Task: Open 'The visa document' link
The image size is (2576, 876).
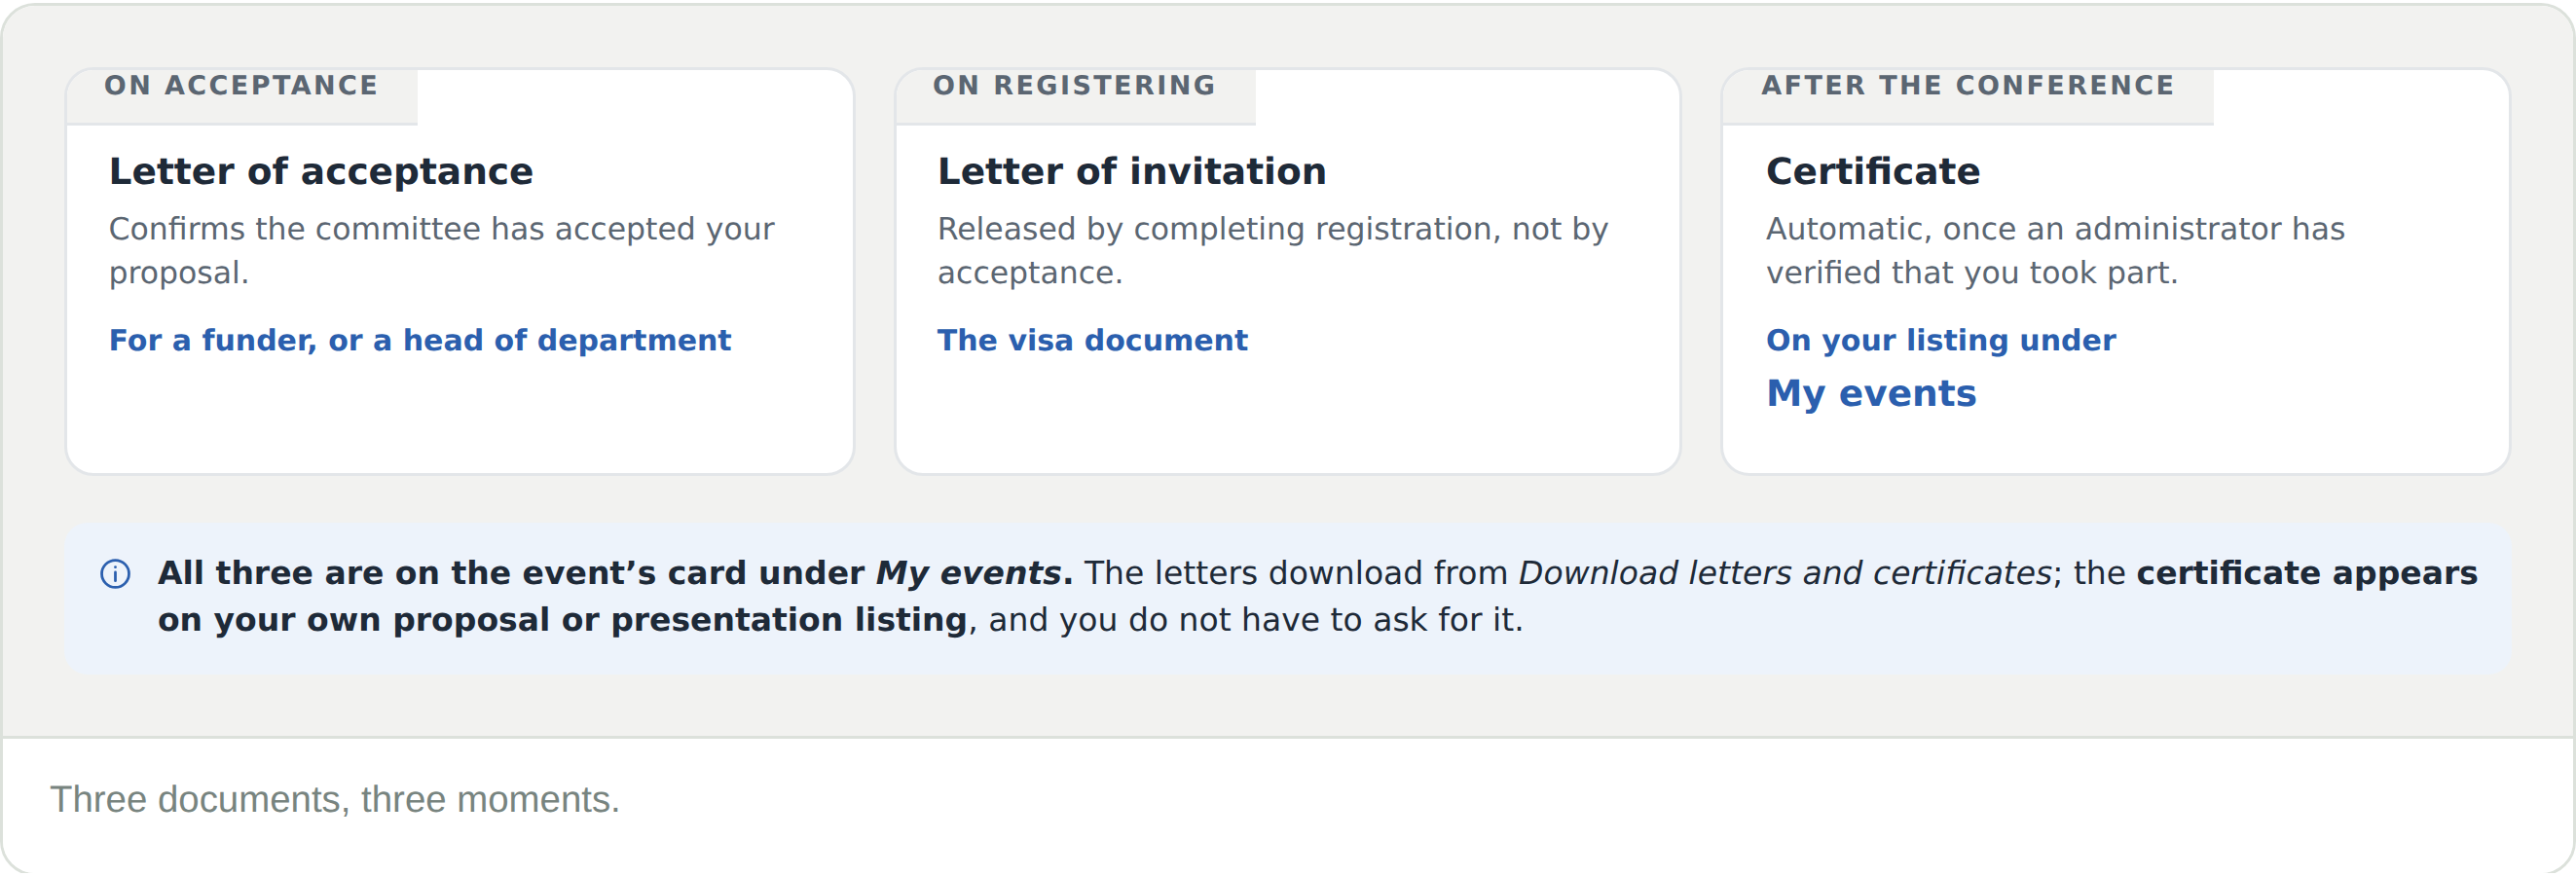Action: [x=1092, y=341]
